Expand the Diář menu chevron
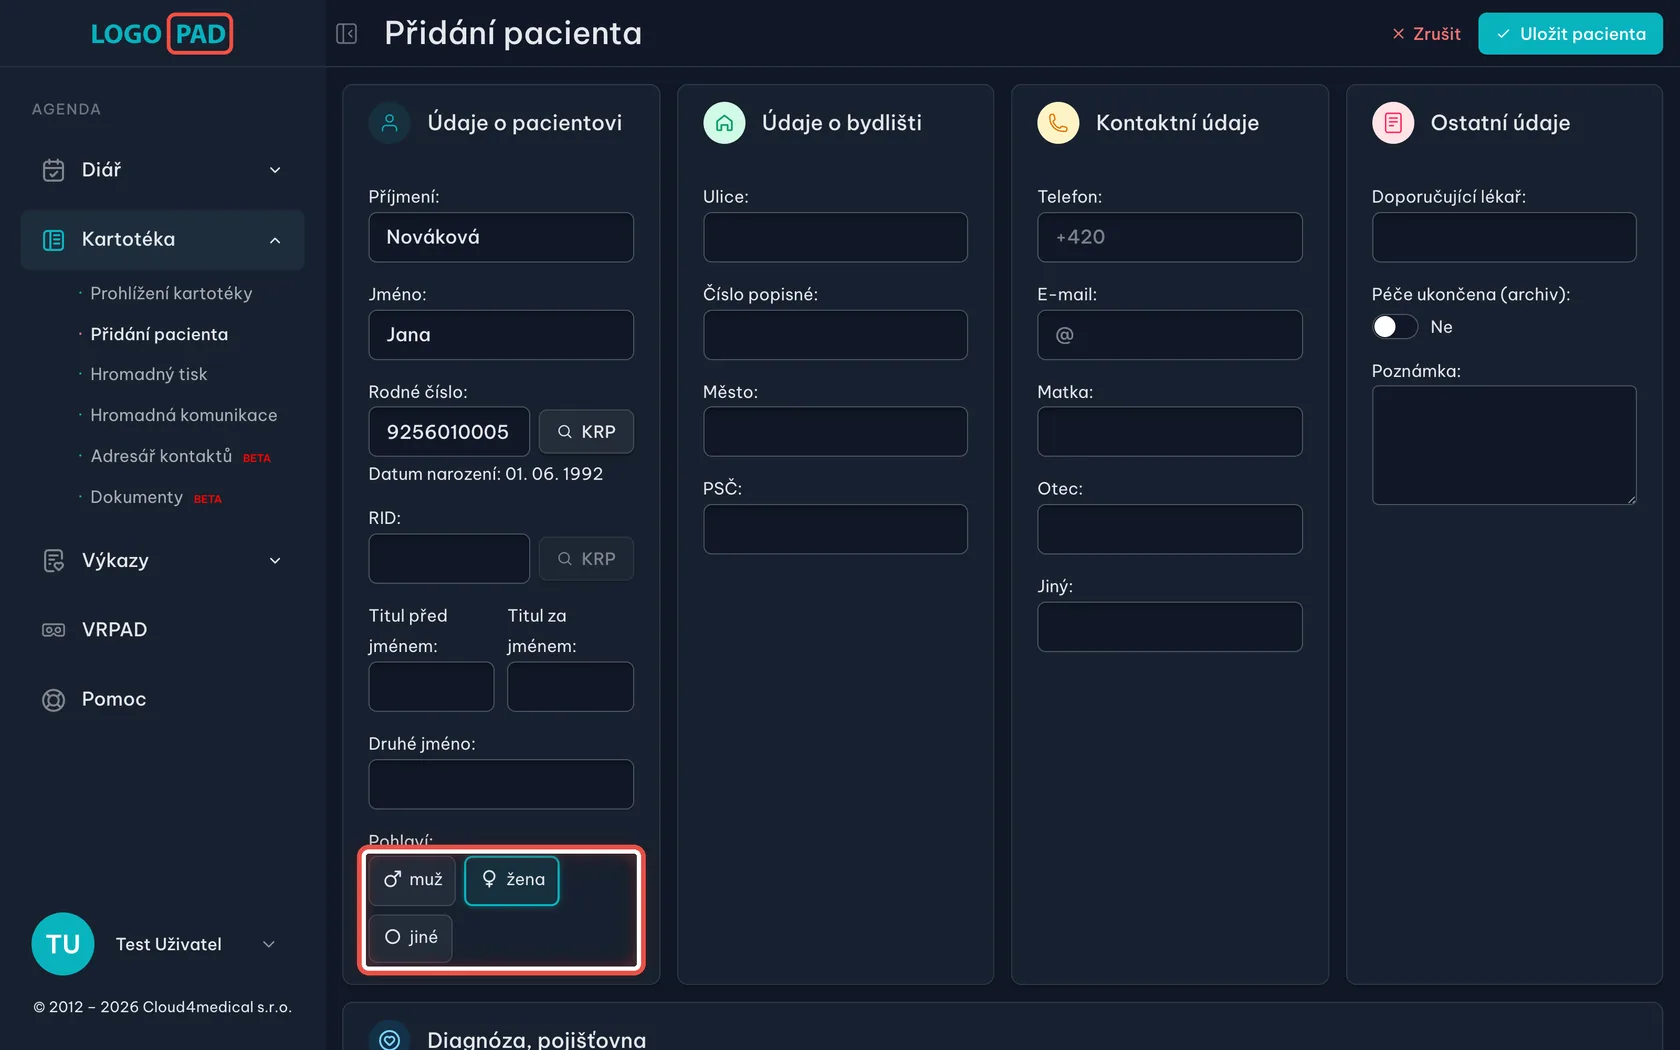The height and width of the screenshot is (1050, 1680). coord(275,170)
